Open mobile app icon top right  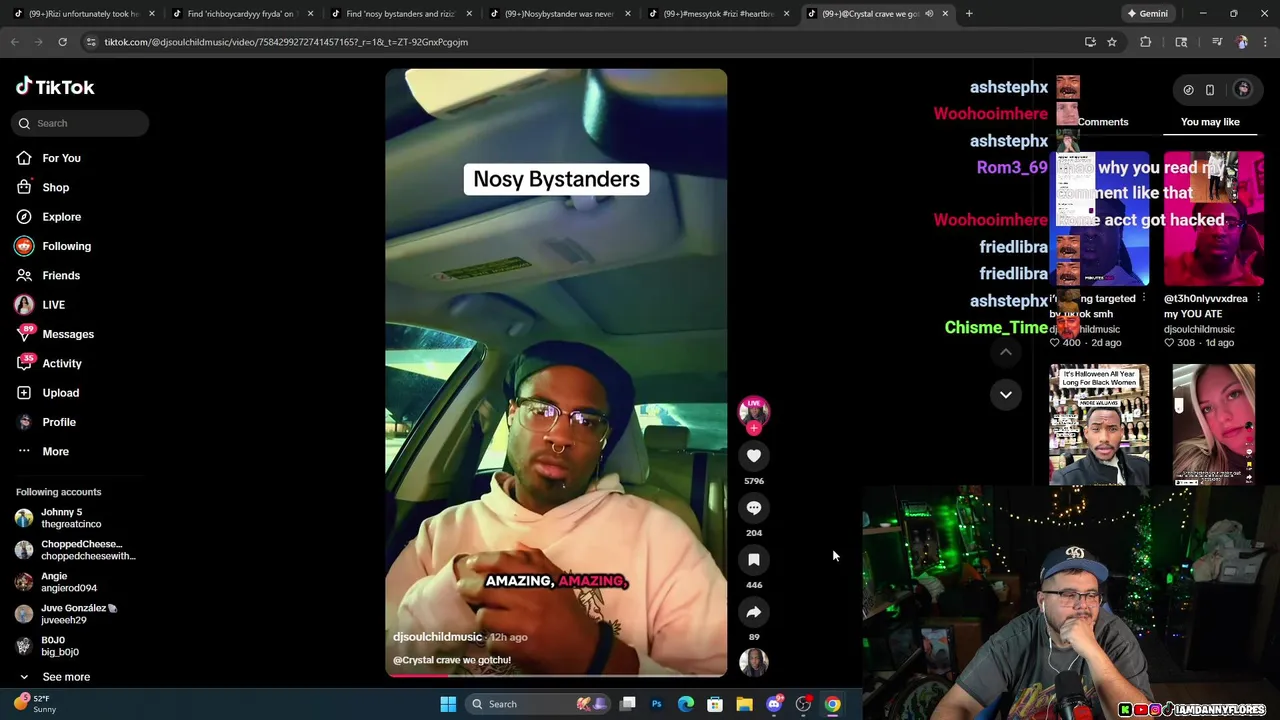click(x=1210, y=90)
